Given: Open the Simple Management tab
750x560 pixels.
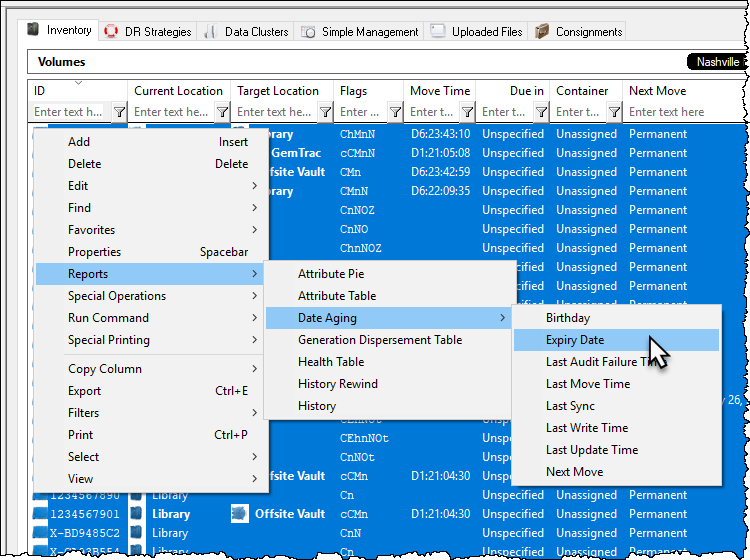Looking at the screenshot, I should coord(360,32).
